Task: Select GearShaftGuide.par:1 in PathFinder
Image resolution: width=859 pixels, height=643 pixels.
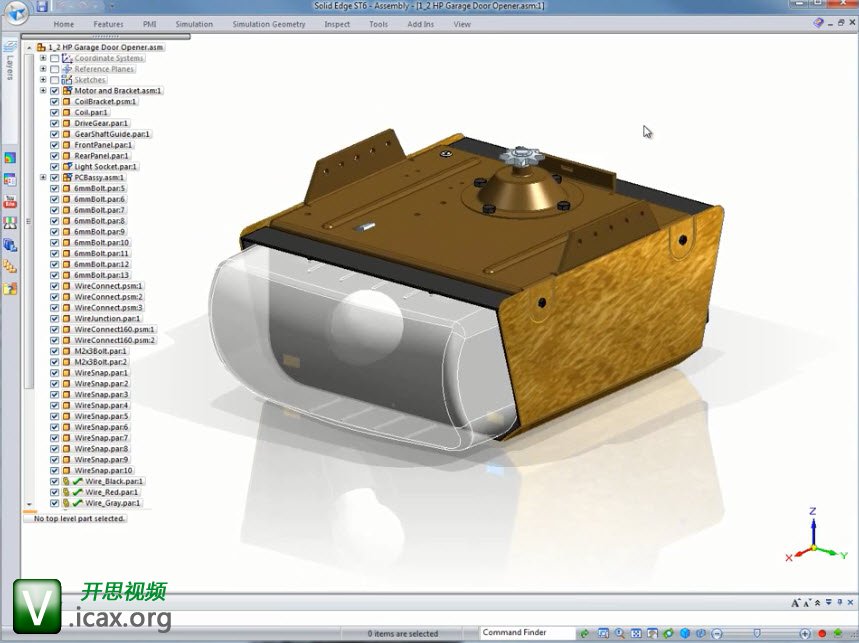Action: click(112, 134)
